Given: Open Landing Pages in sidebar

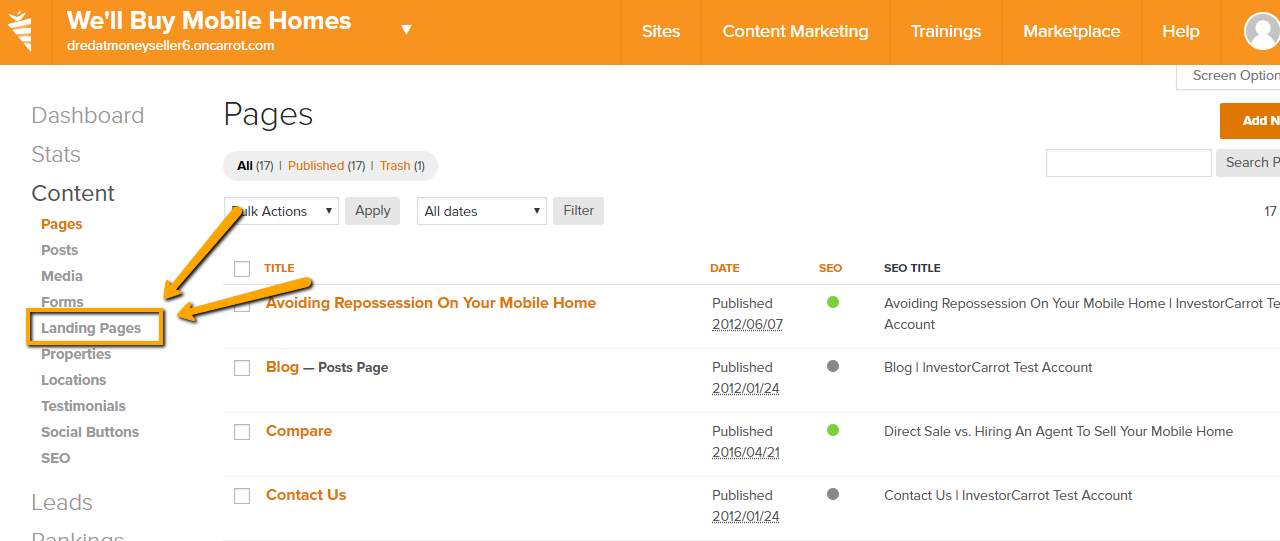Looking at the screenshot, I should coord(91,328).
